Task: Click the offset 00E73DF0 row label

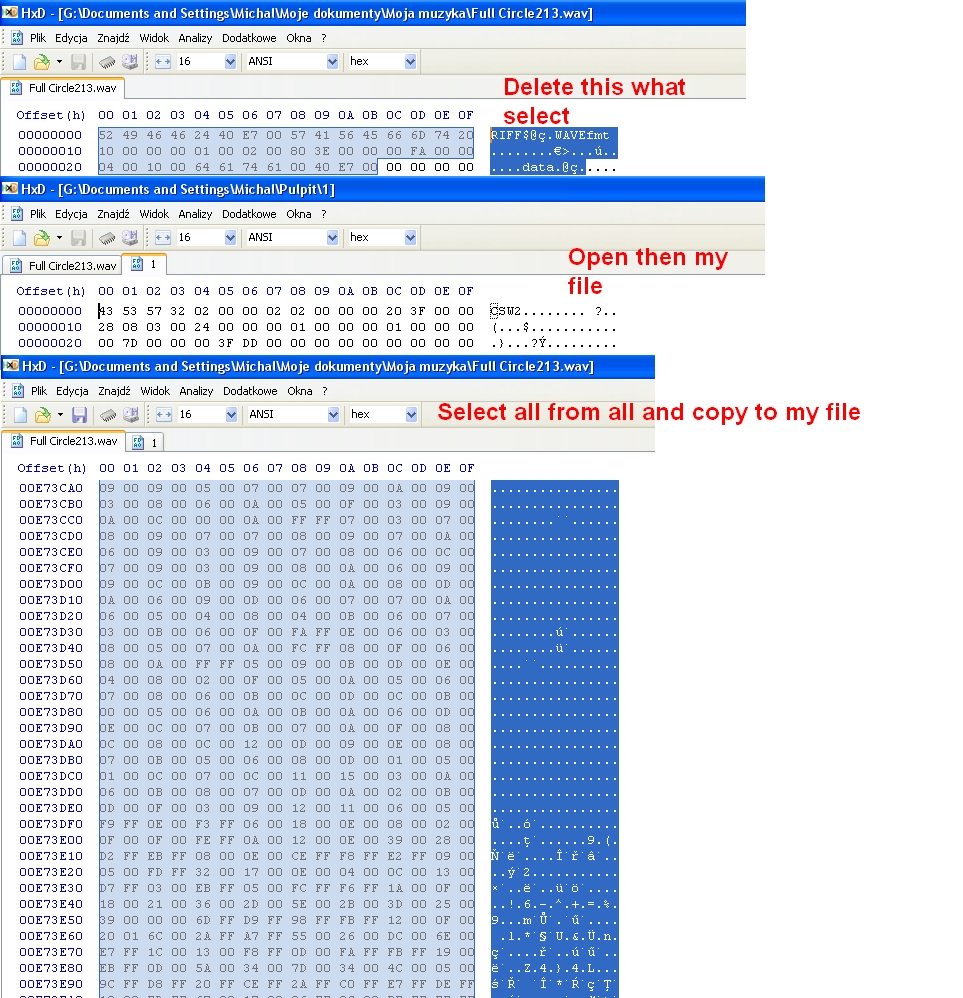Action: click(x=50, y=824)
